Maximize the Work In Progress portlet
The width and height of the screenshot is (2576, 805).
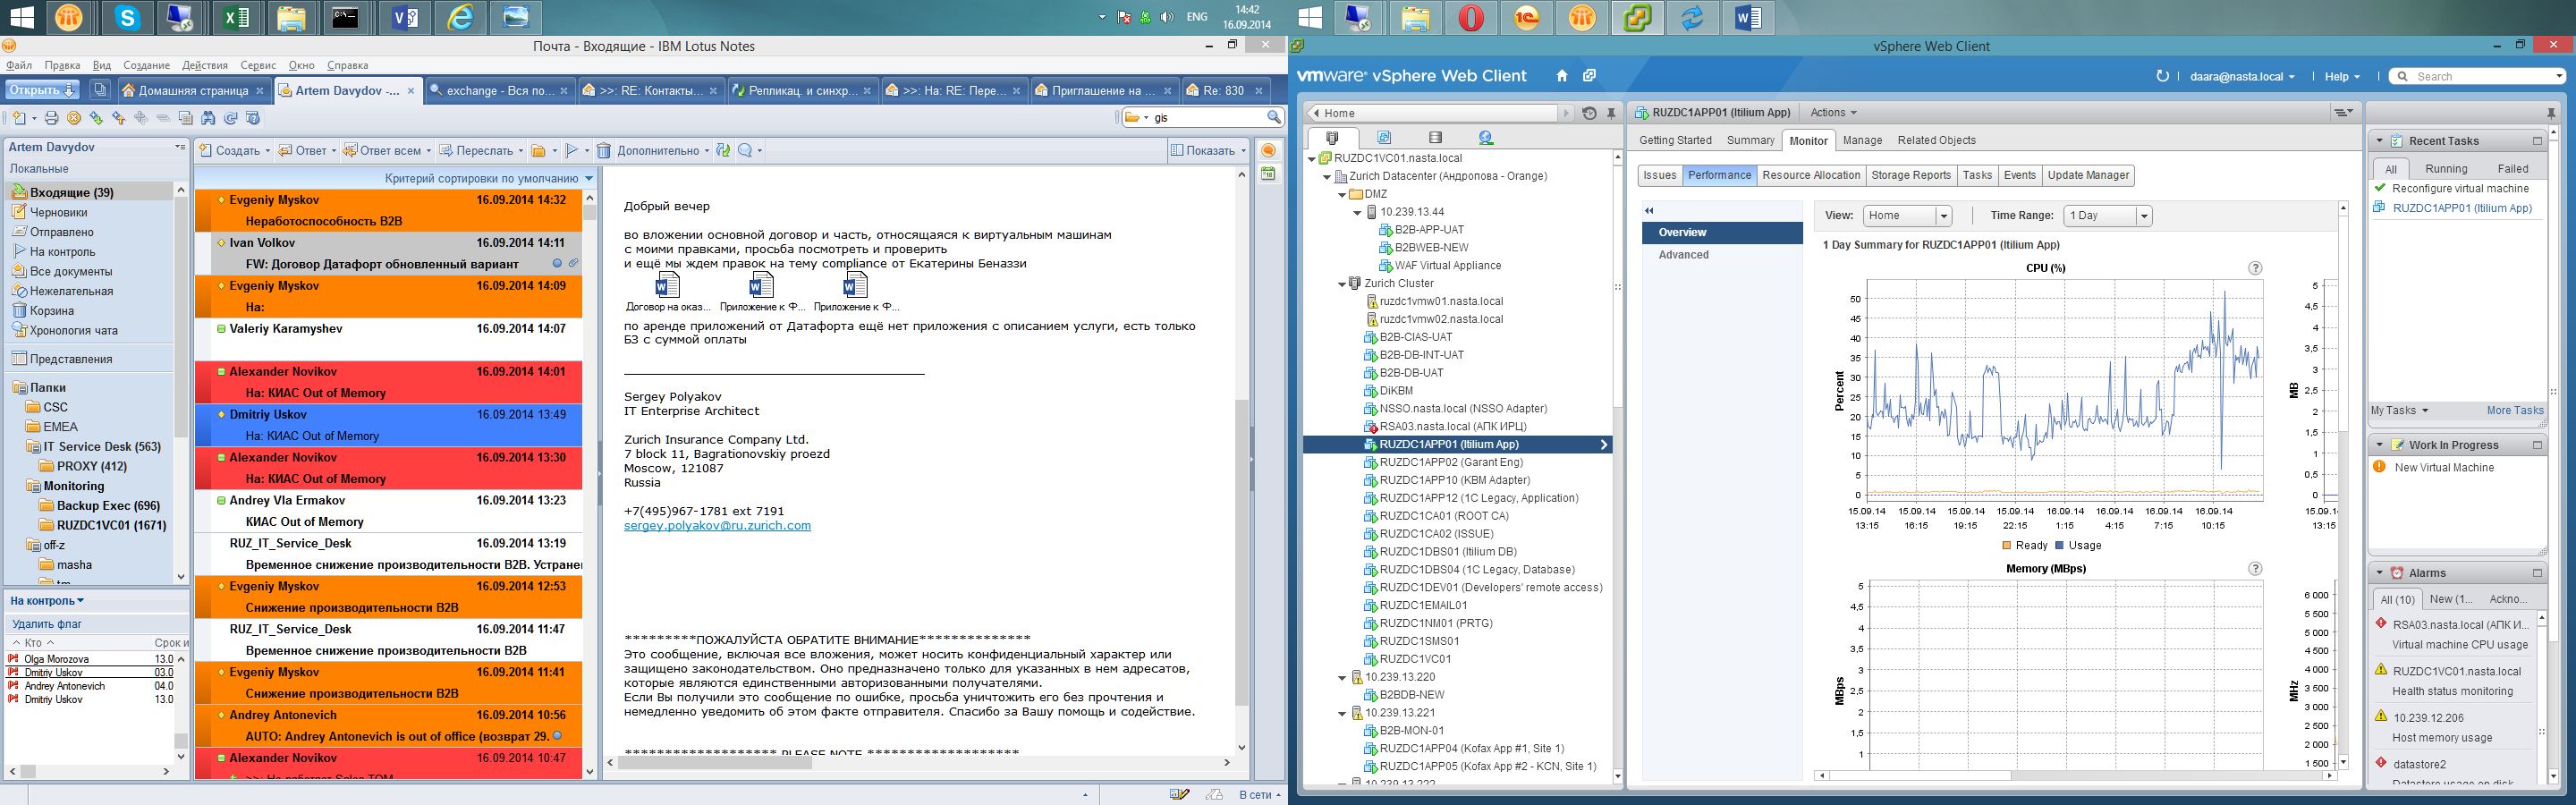pyautogui.click(x=2537, y=445)
